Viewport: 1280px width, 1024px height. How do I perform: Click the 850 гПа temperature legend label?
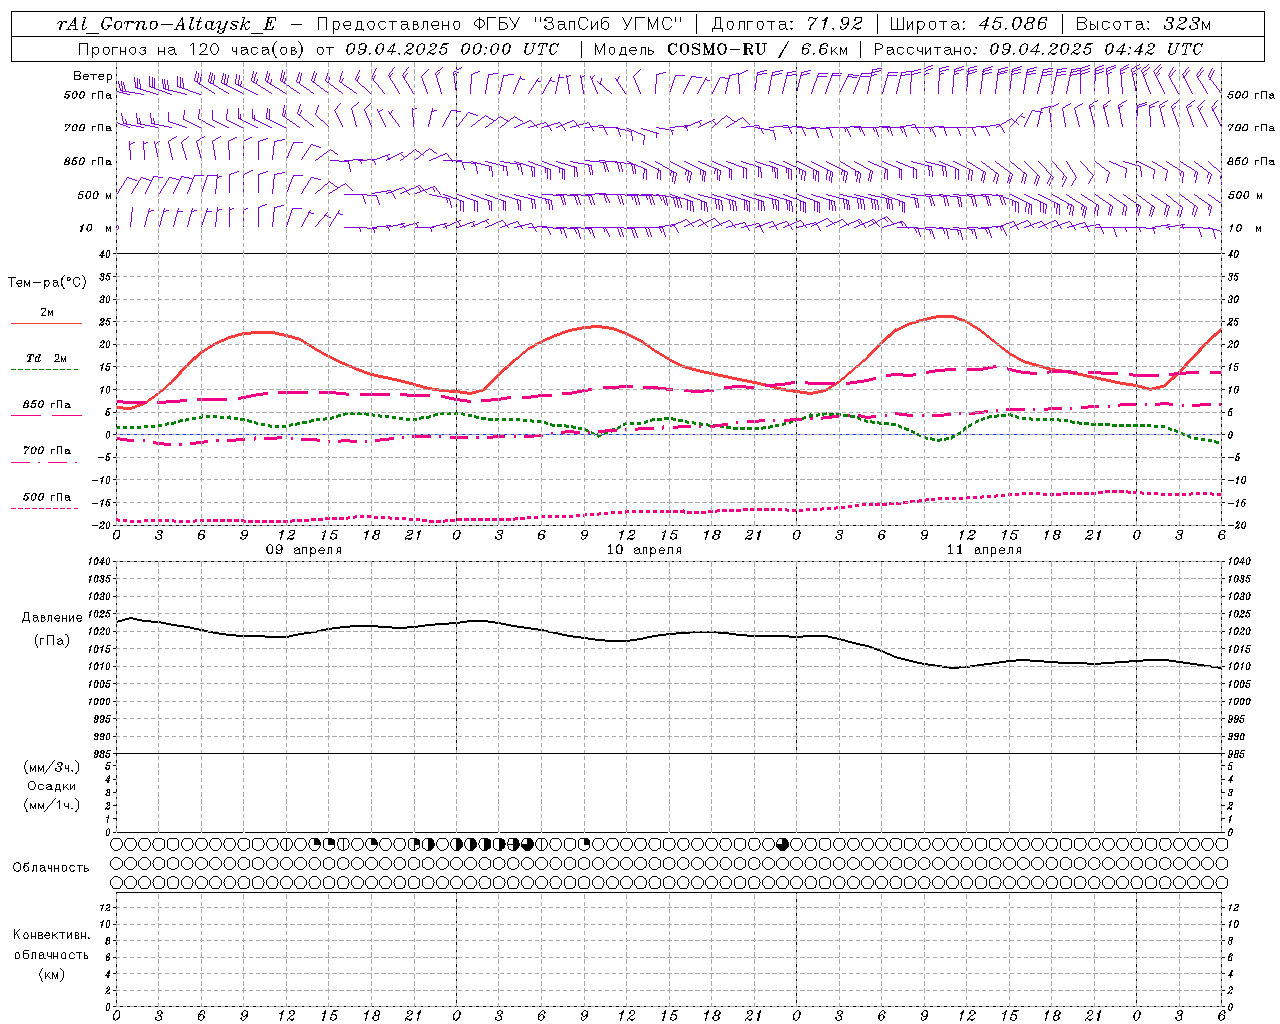pyautogui.click(x=47, y=405)
